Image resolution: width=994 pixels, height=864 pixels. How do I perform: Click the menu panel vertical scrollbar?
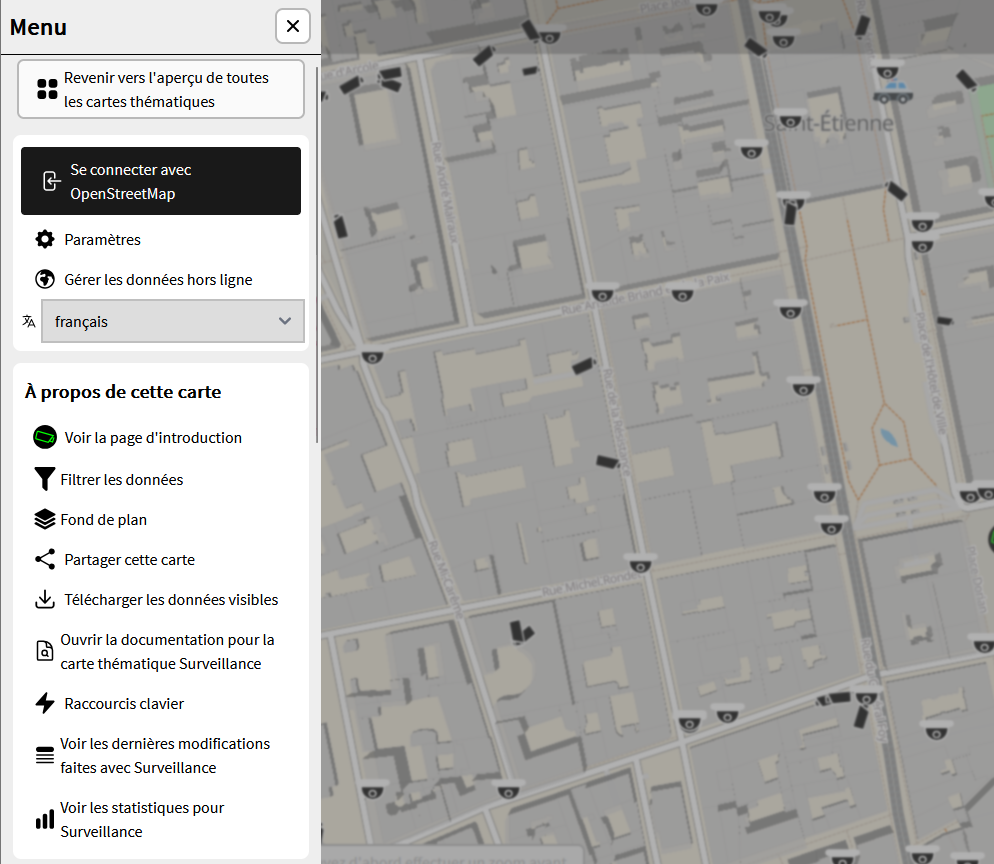pos(317,250)
